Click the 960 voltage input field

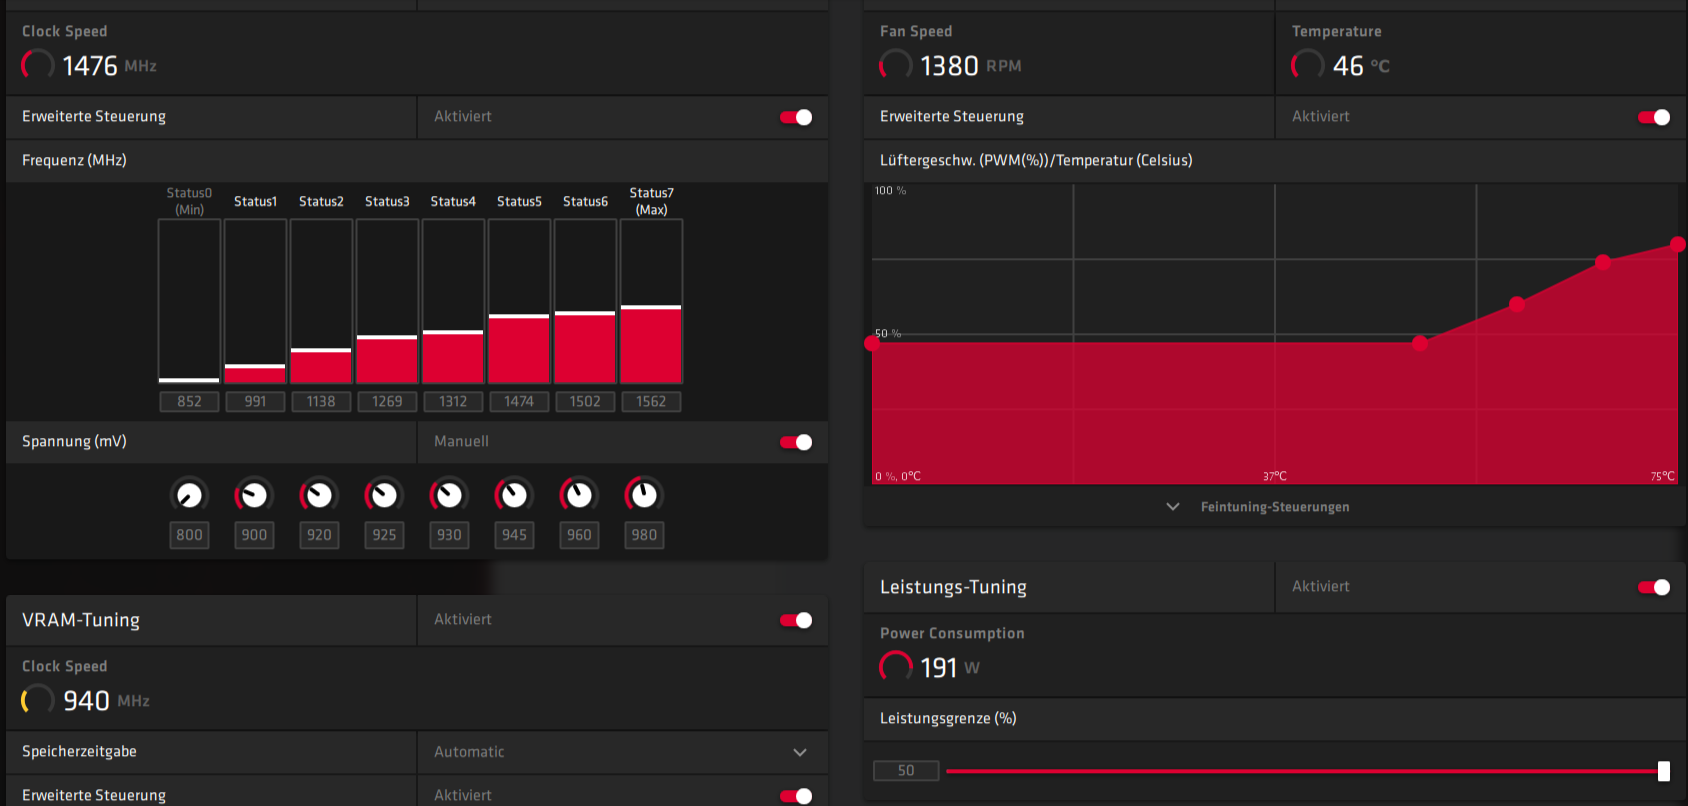point(579,535)
